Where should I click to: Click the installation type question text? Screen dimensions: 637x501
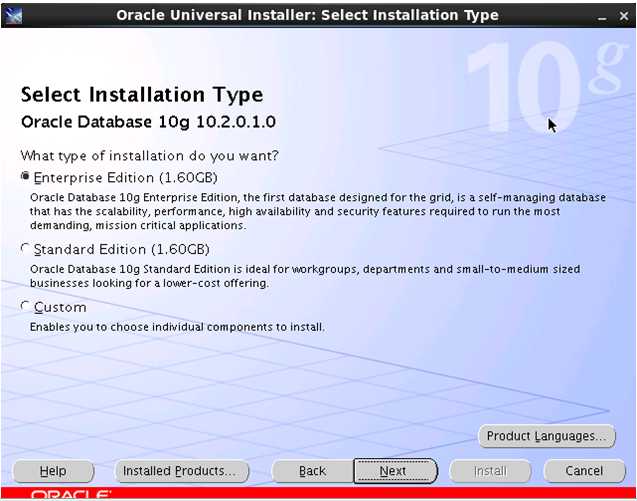150,156
